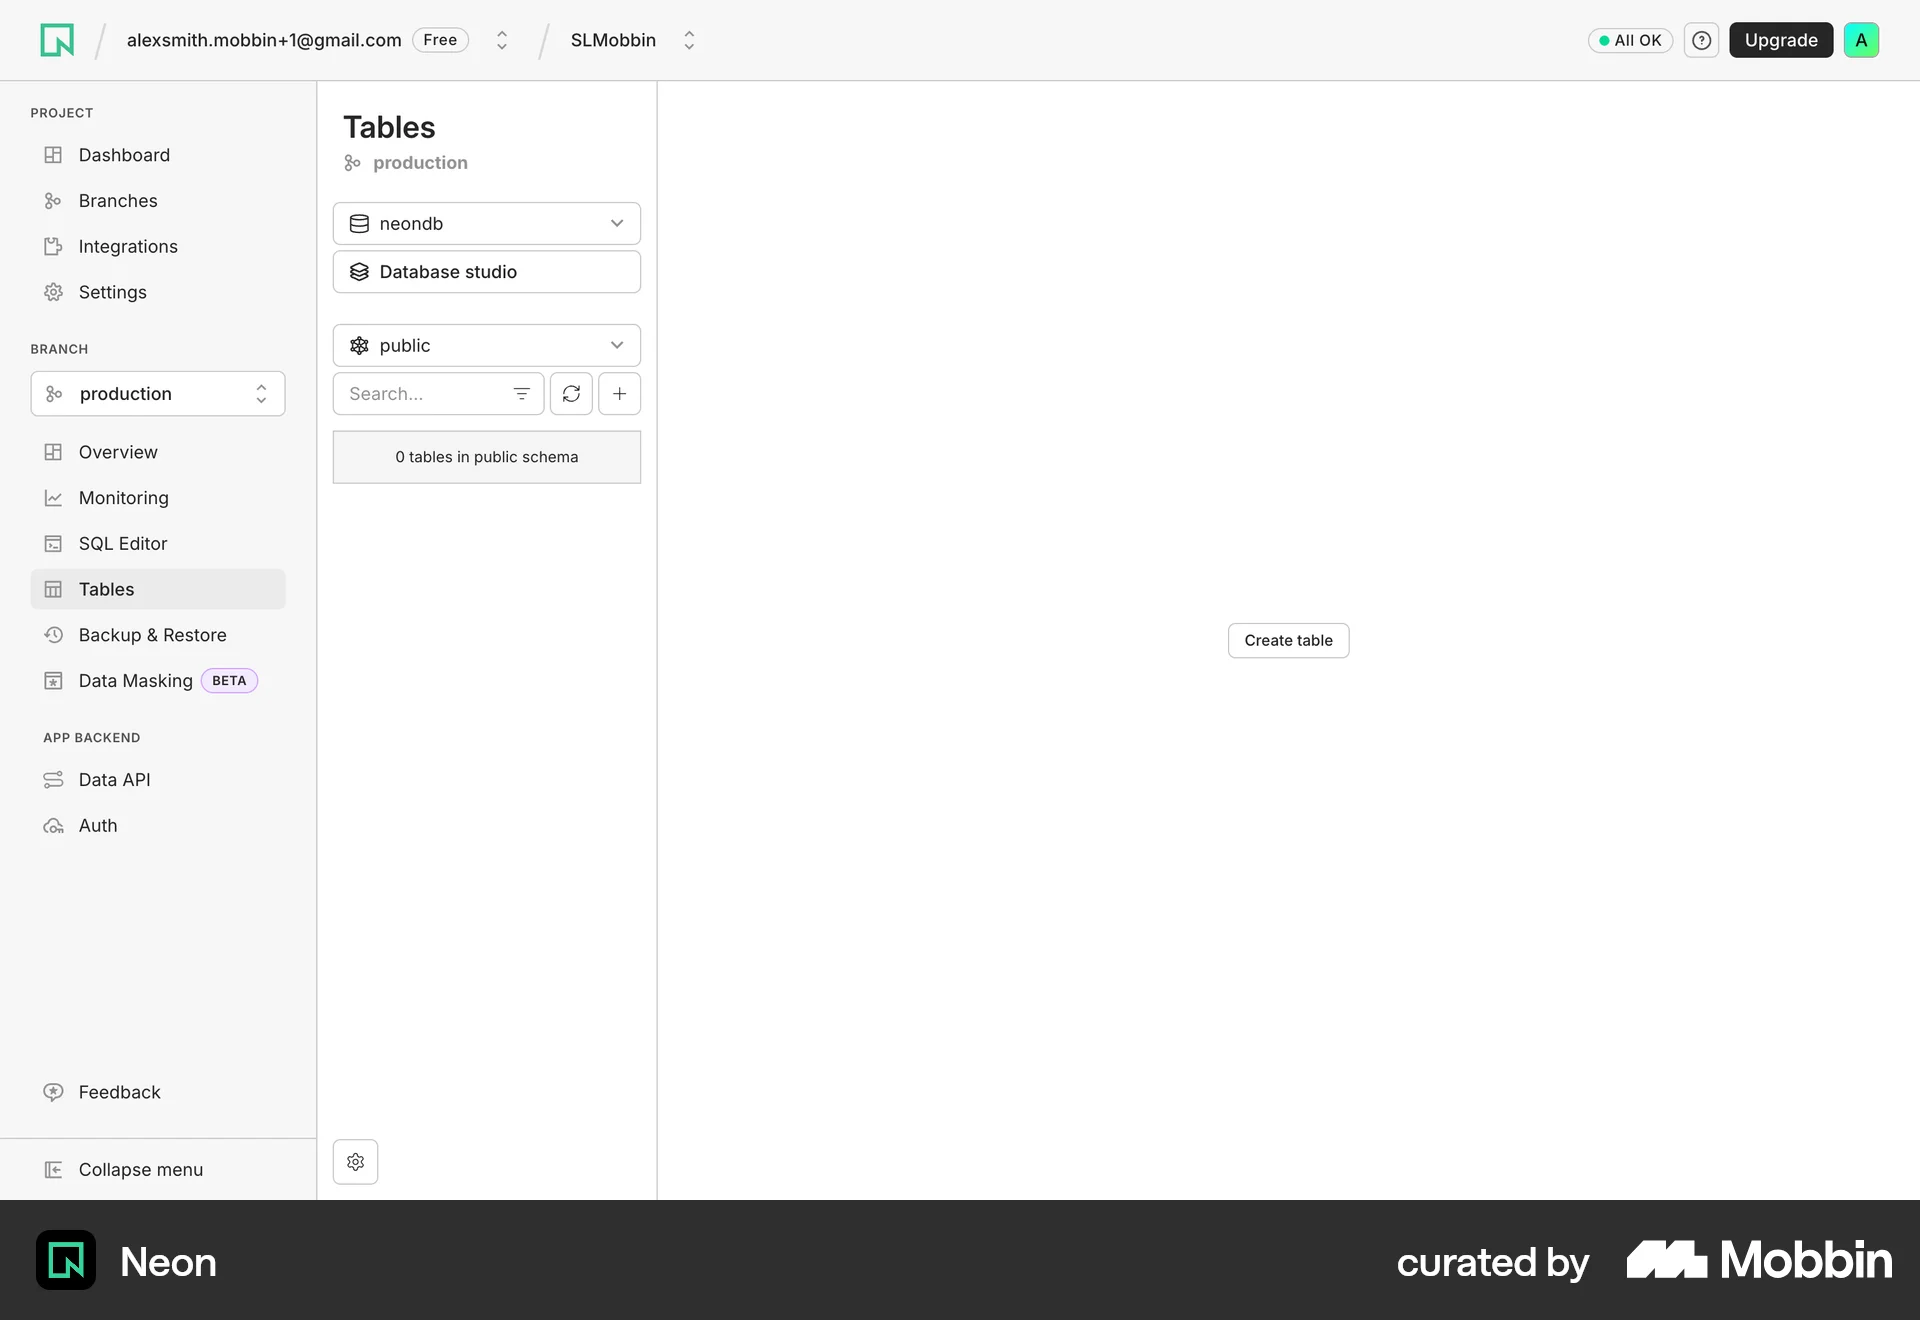Image resolution: width=1920 pixels, height=1320 pixels.
Task: Expand the neondb database dropdown
Action: click(487, 224)
